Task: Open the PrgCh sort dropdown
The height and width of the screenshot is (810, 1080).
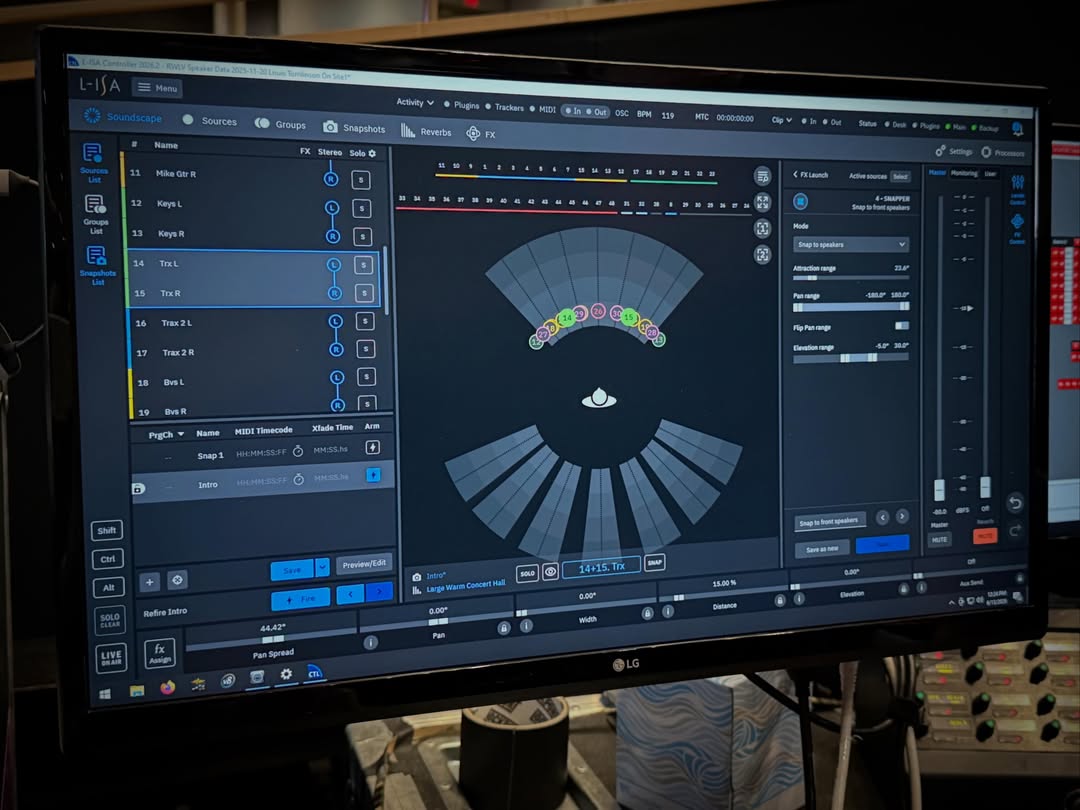Action: (167, 435)
